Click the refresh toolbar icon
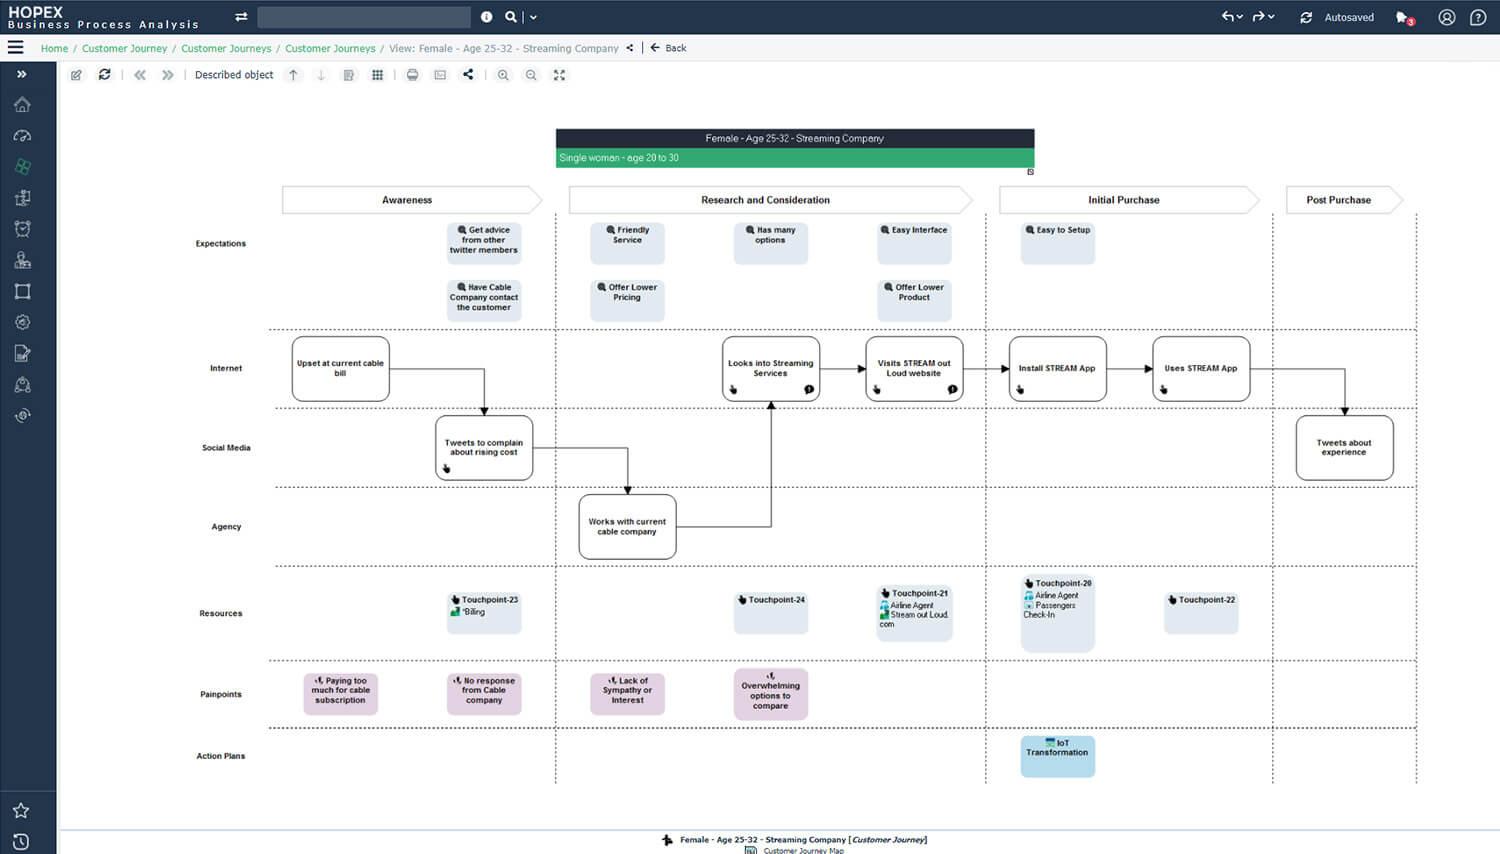This screenshot has height=854, width=1500. point(104,75)
